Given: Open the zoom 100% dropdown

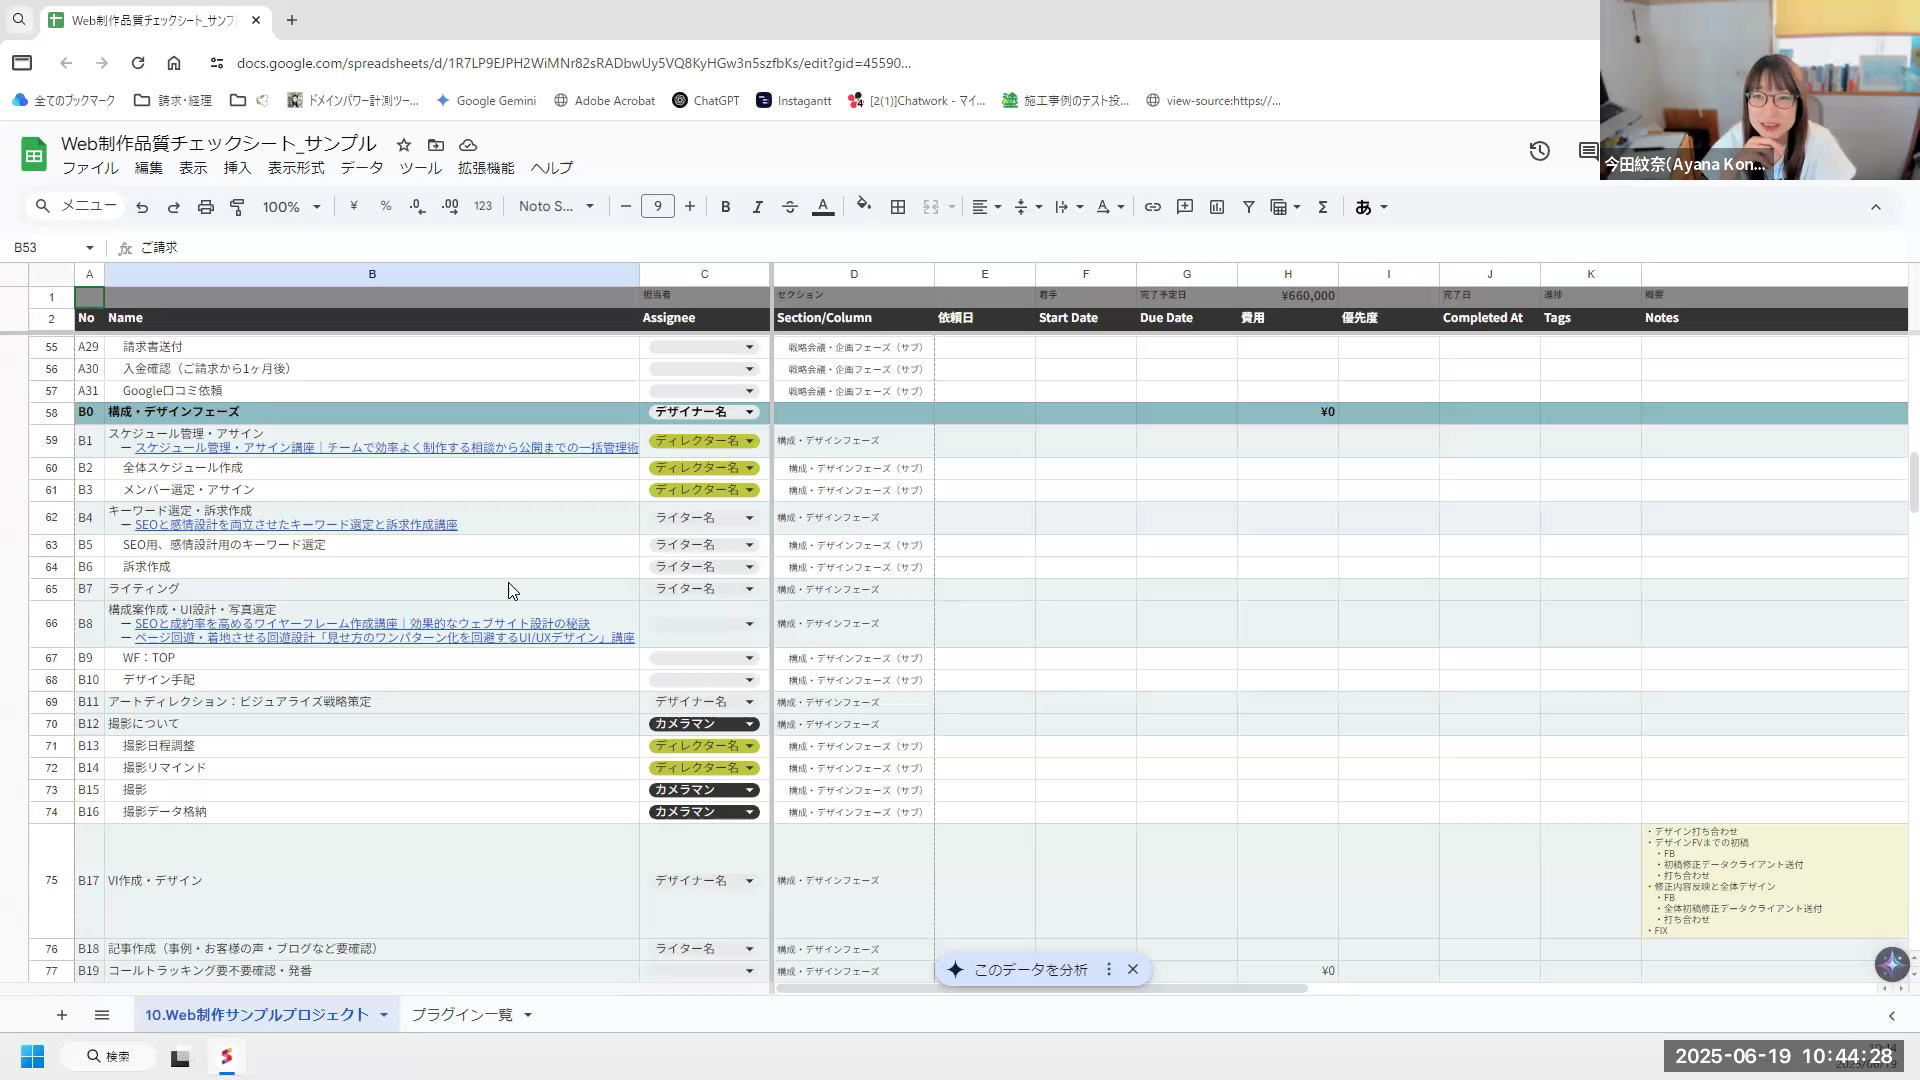Looking at the screenshot, I should click(291, 207).
